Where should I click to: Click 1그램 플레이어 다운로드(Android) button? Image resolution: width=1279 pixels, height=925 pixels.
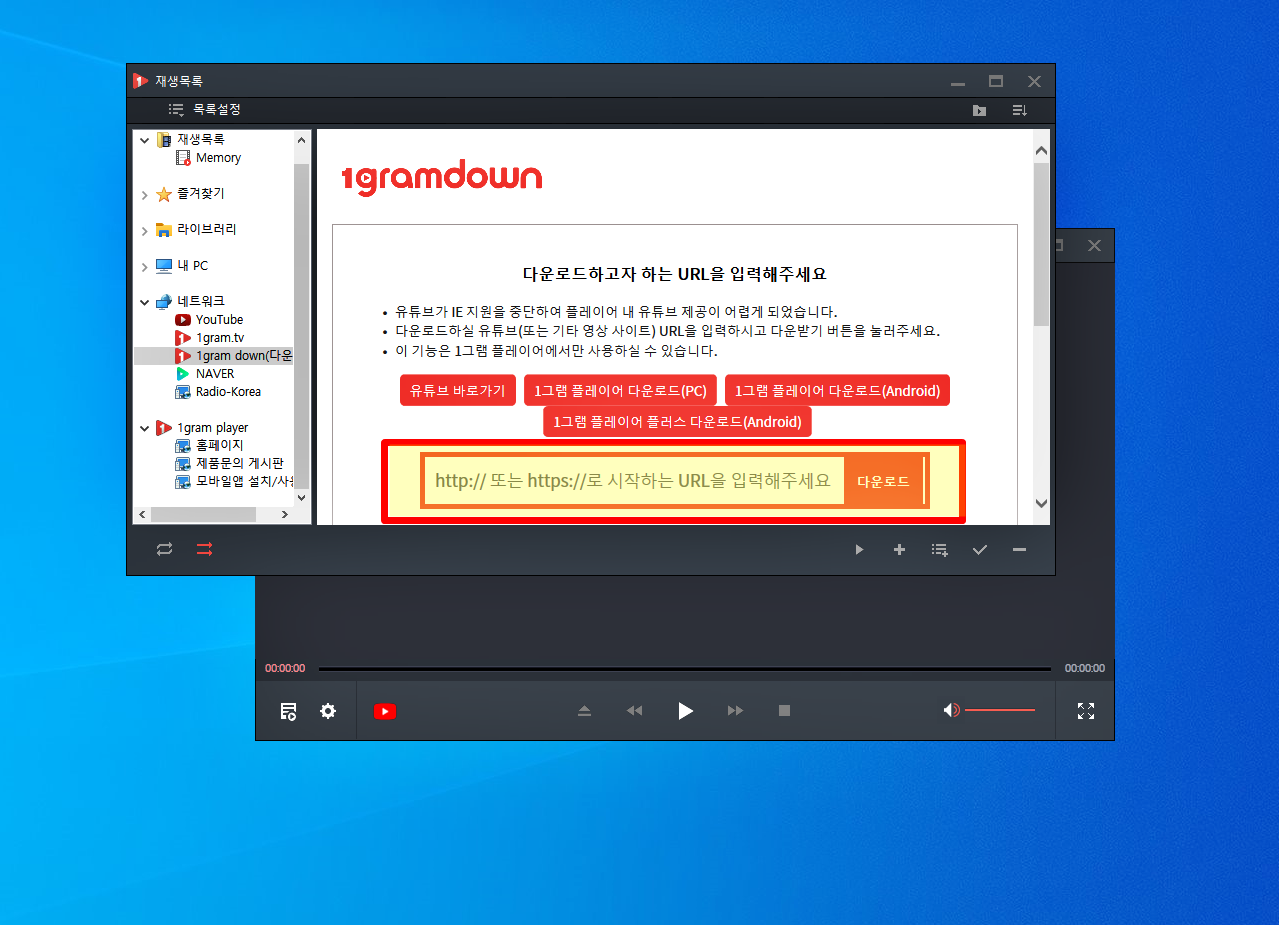pyautogui.click(x=837, y=391)
